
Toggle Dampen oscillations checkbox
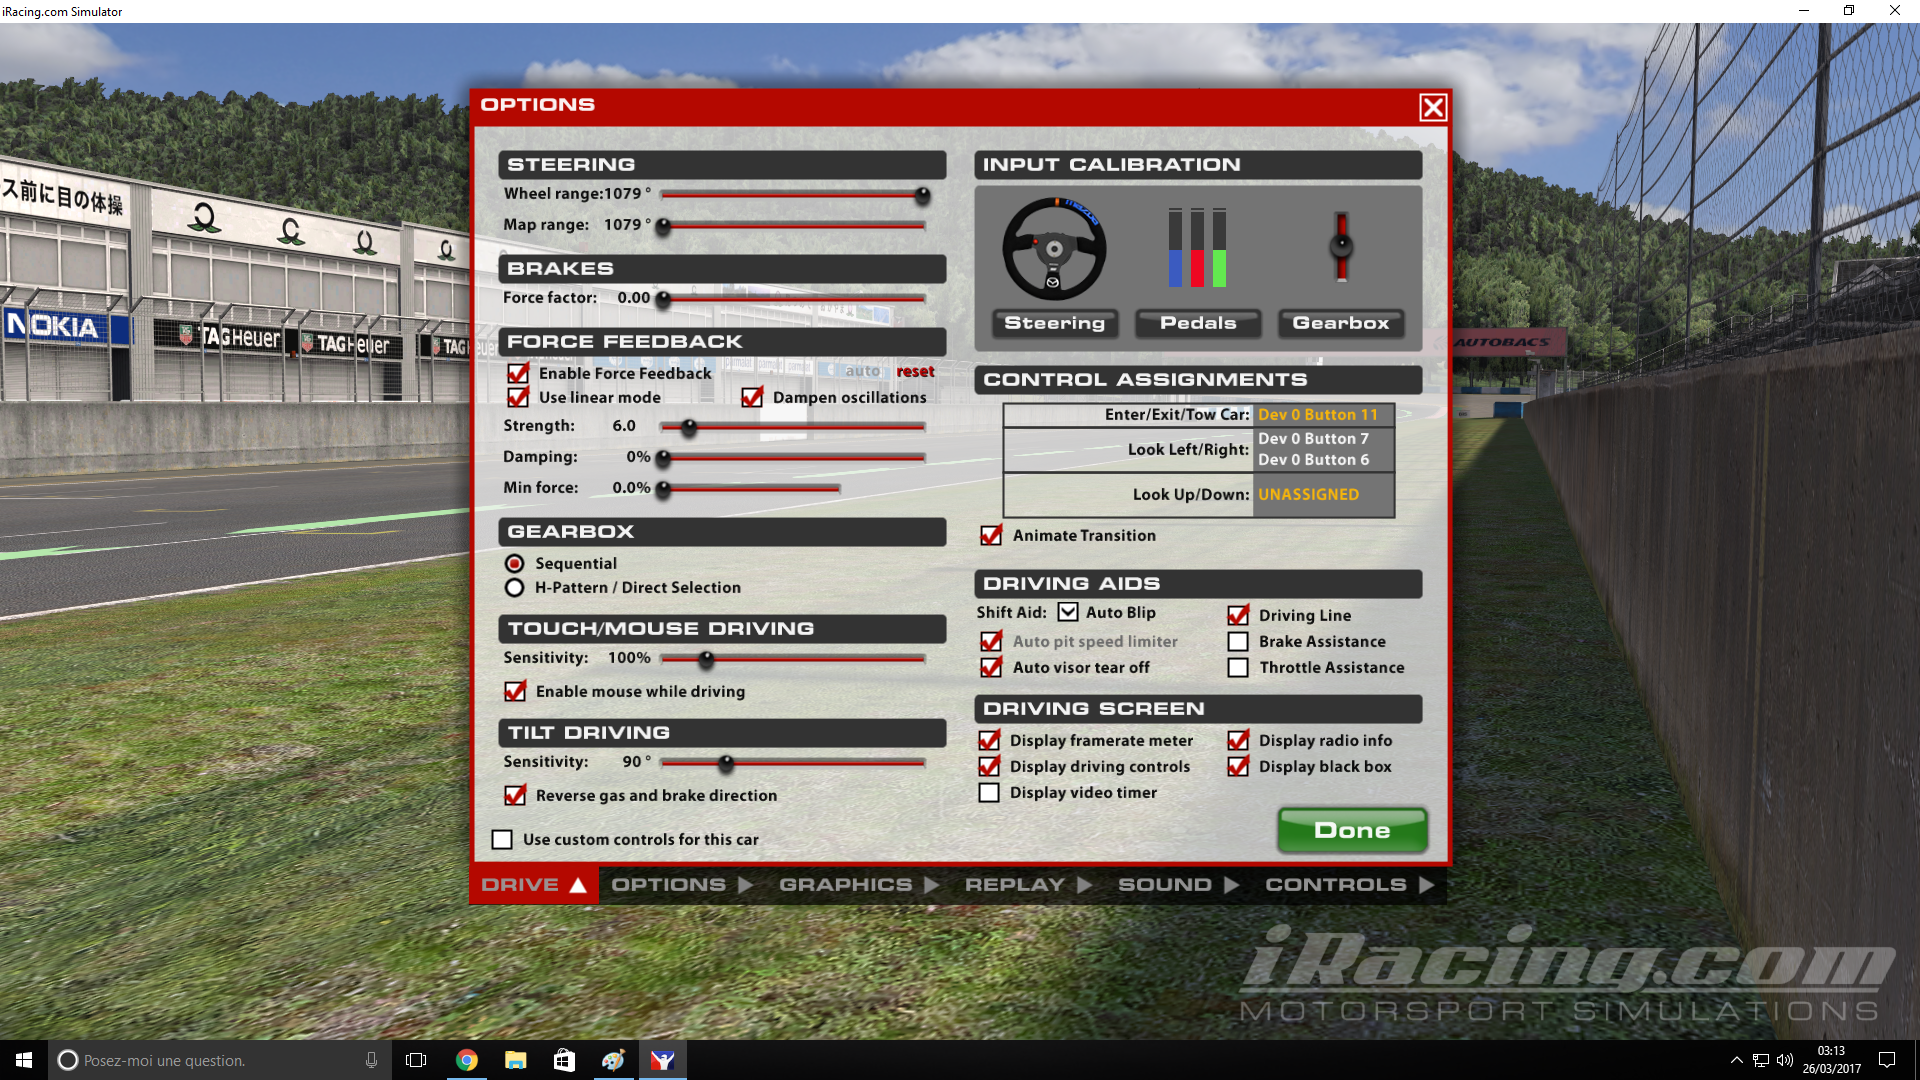tap(752, 397)
